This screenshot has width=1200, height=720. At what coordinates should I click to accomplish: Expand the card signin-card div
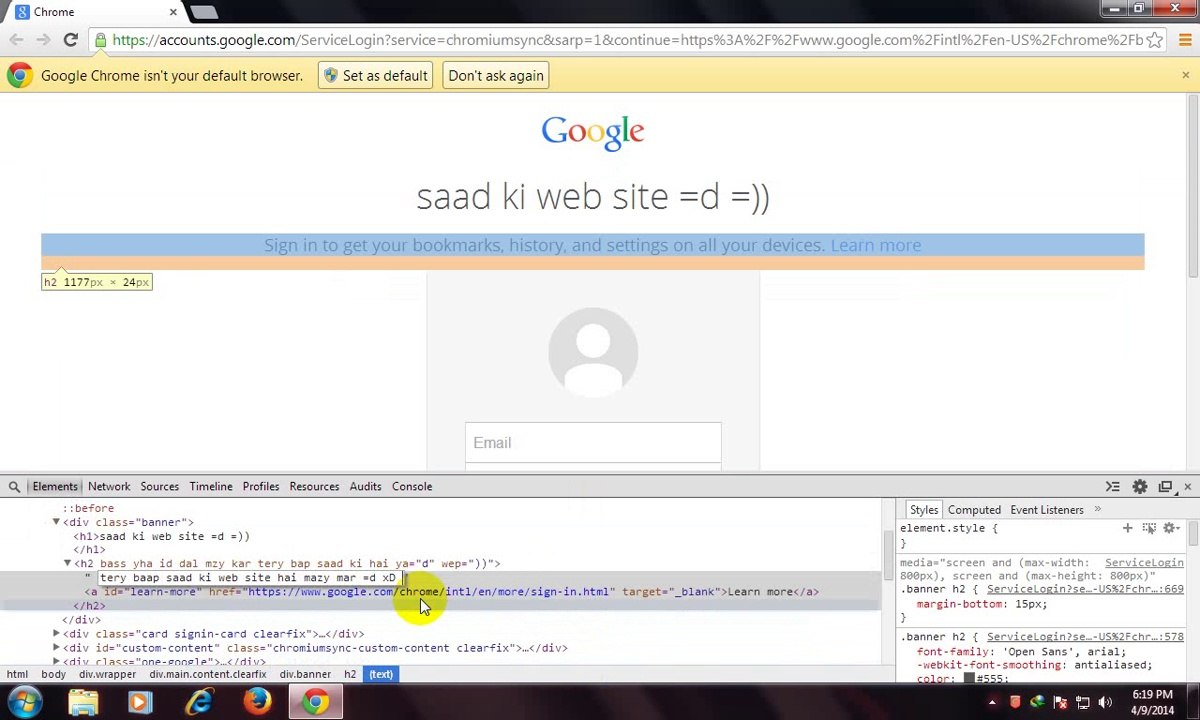click(56, 634)
